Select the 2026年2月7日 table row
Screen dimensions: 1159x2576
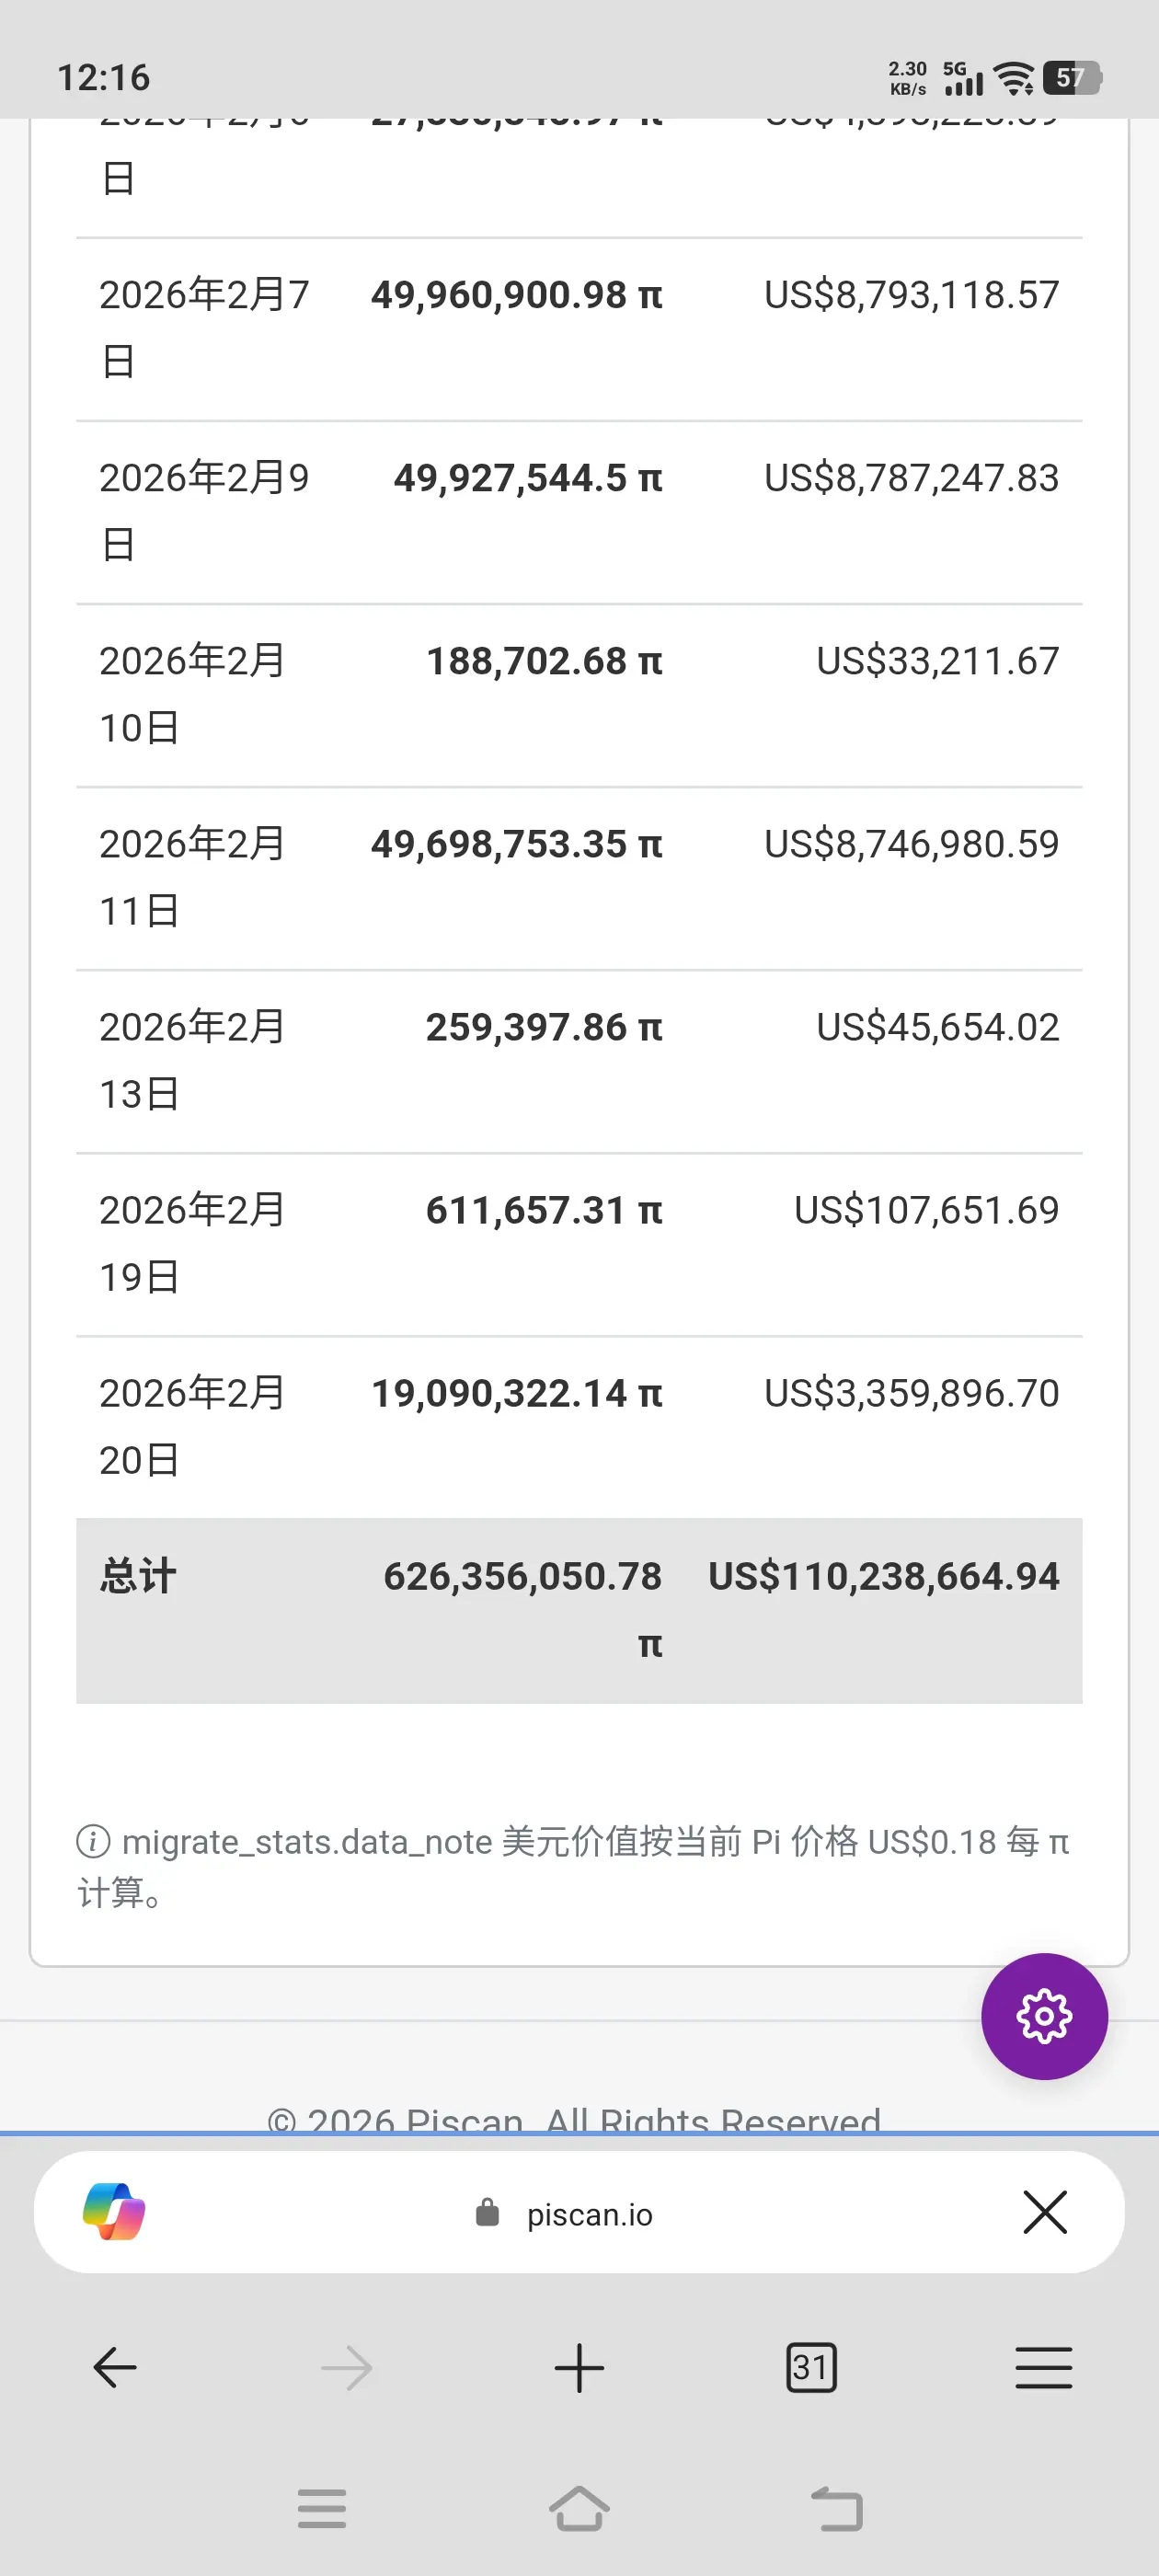click(x=579, y=329)
